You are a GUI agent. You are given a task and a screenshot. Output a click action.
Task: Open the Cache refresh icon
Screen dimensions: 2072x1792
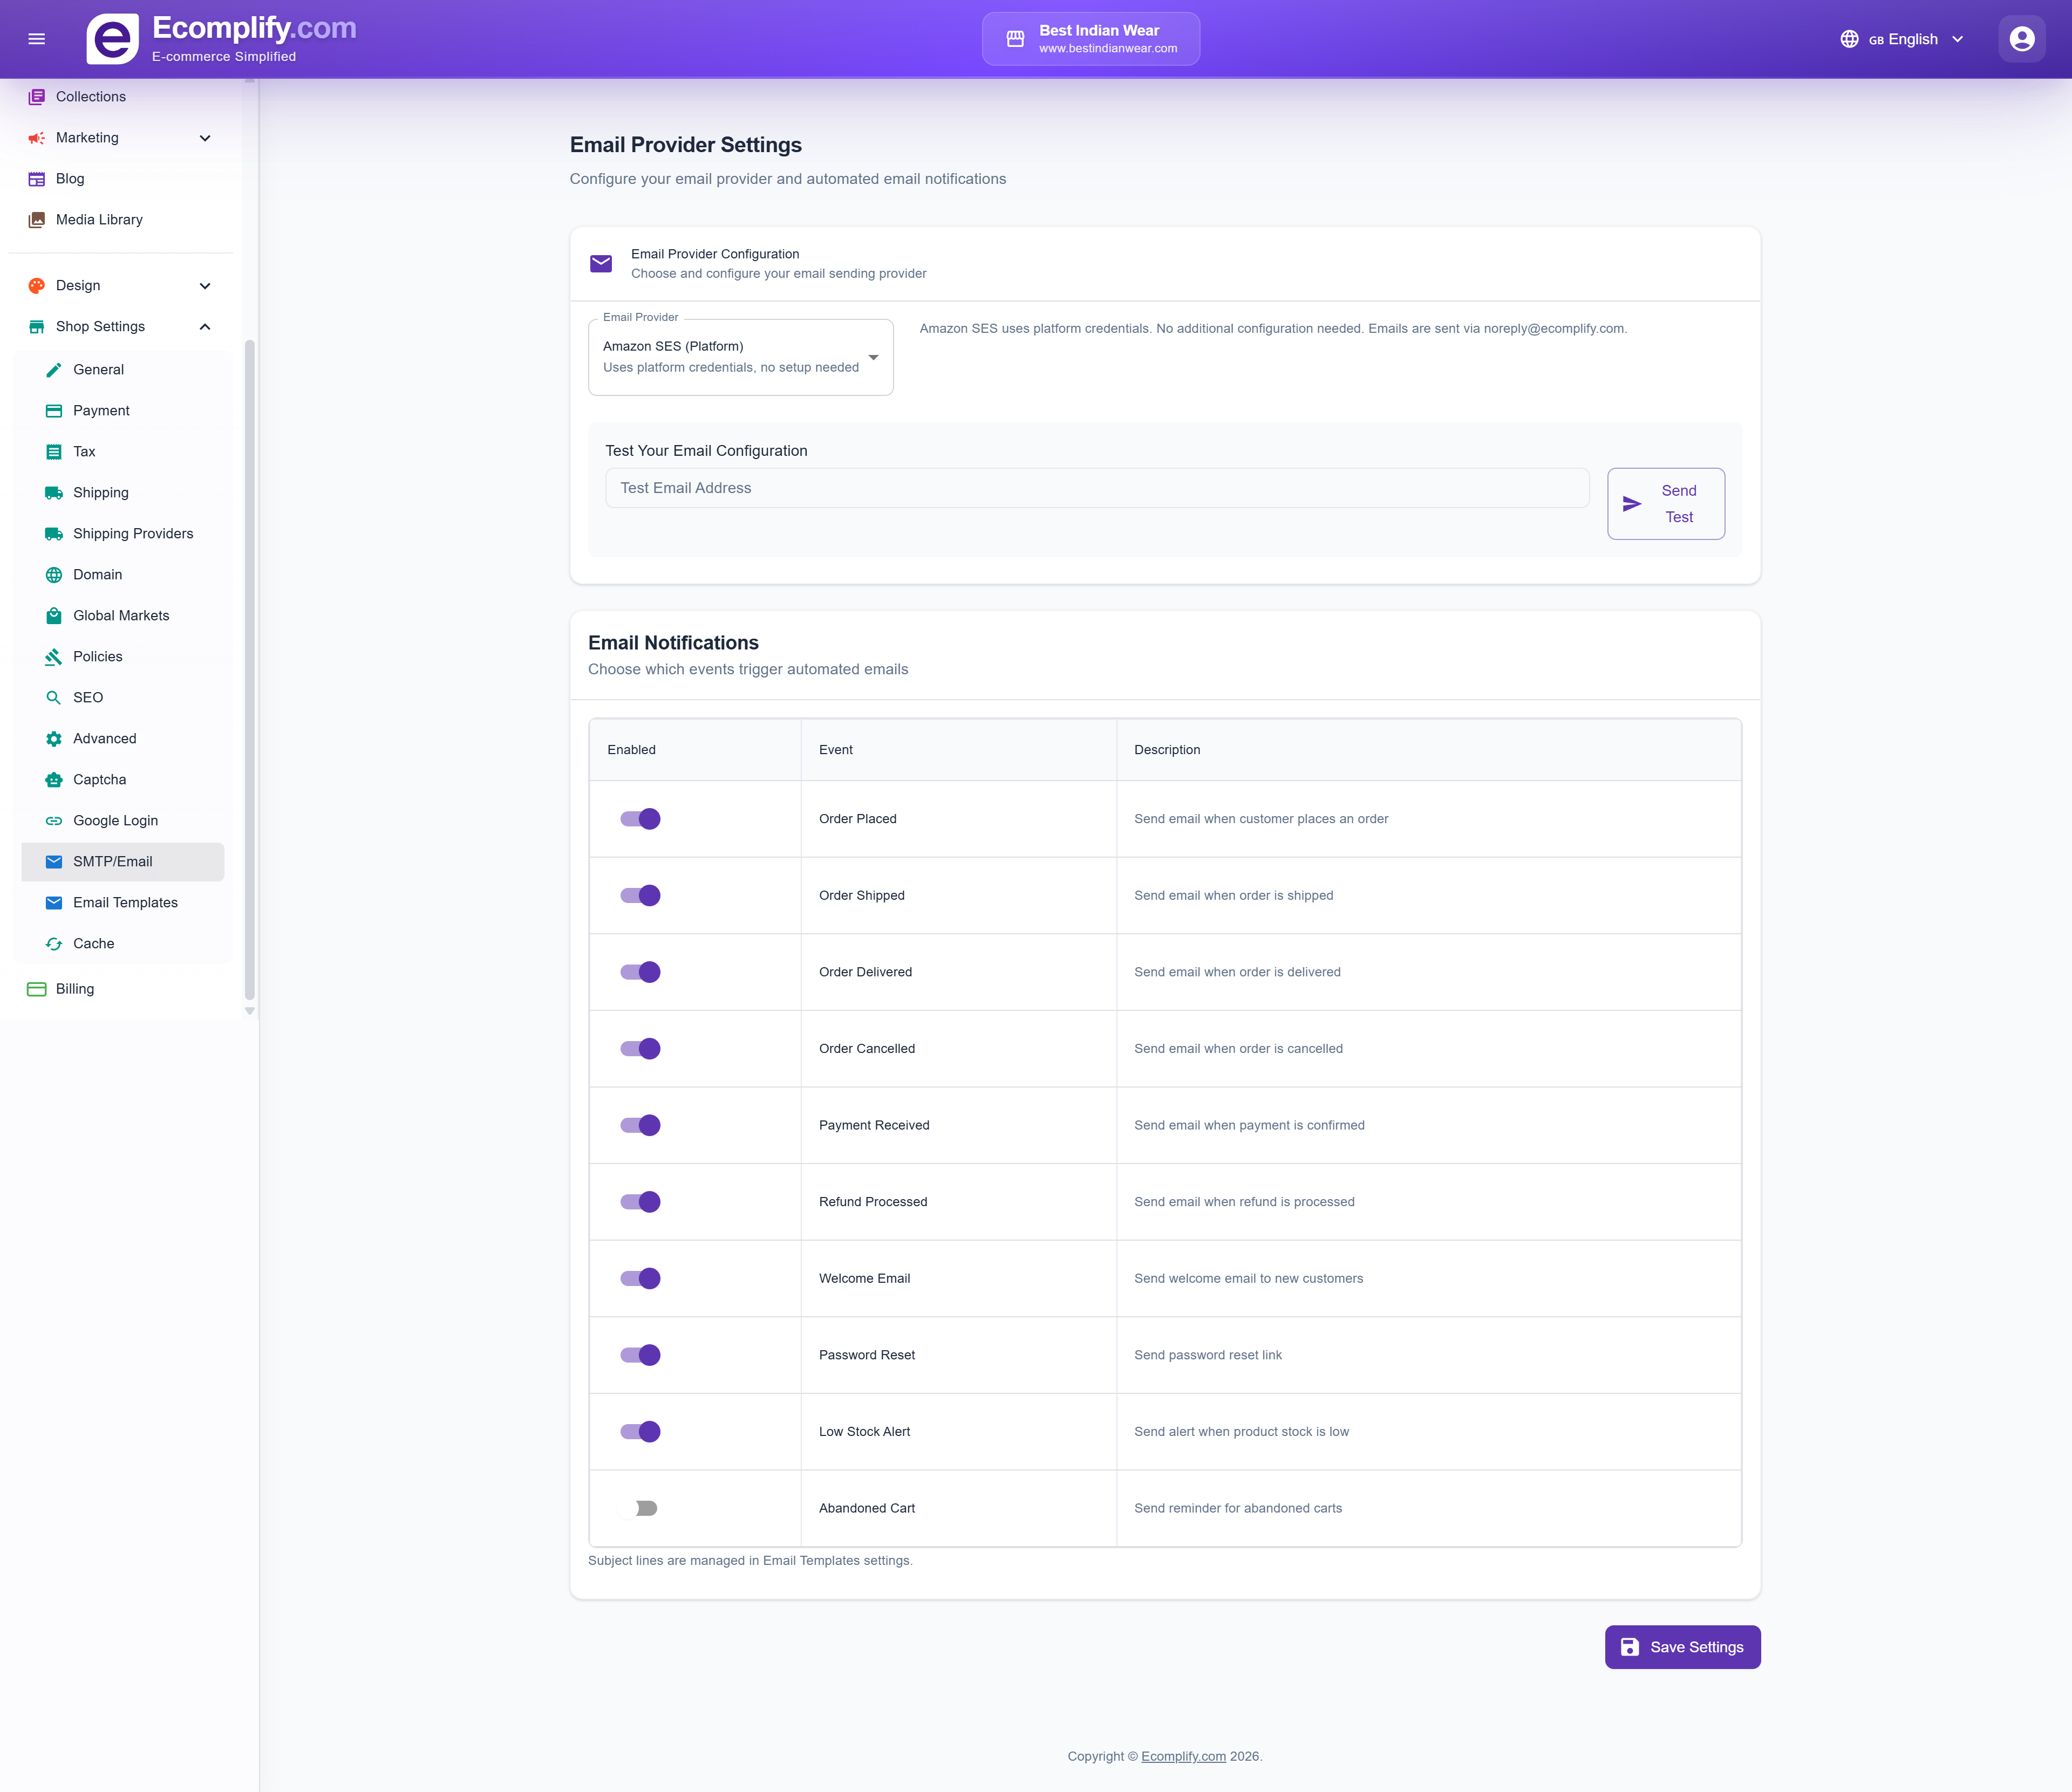coord(53,943)
